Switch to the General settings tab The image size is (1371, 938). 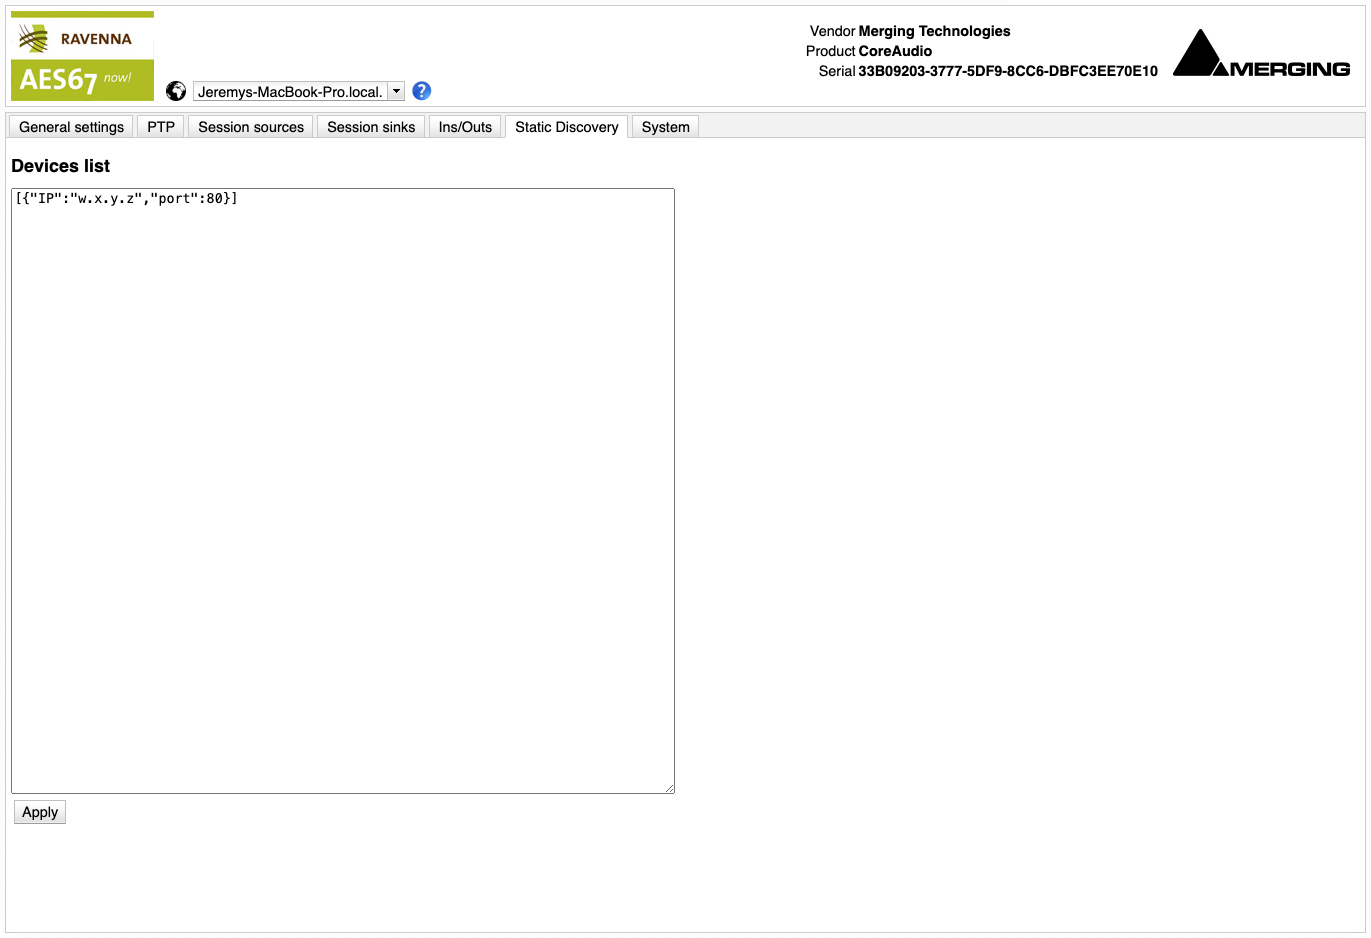pos(71,127)
